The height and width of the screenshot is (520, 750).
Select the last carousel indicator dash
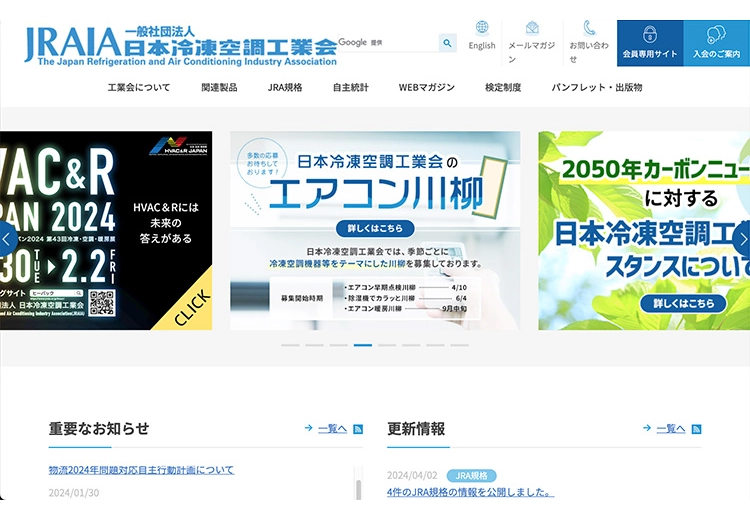[x=460, y=345]
